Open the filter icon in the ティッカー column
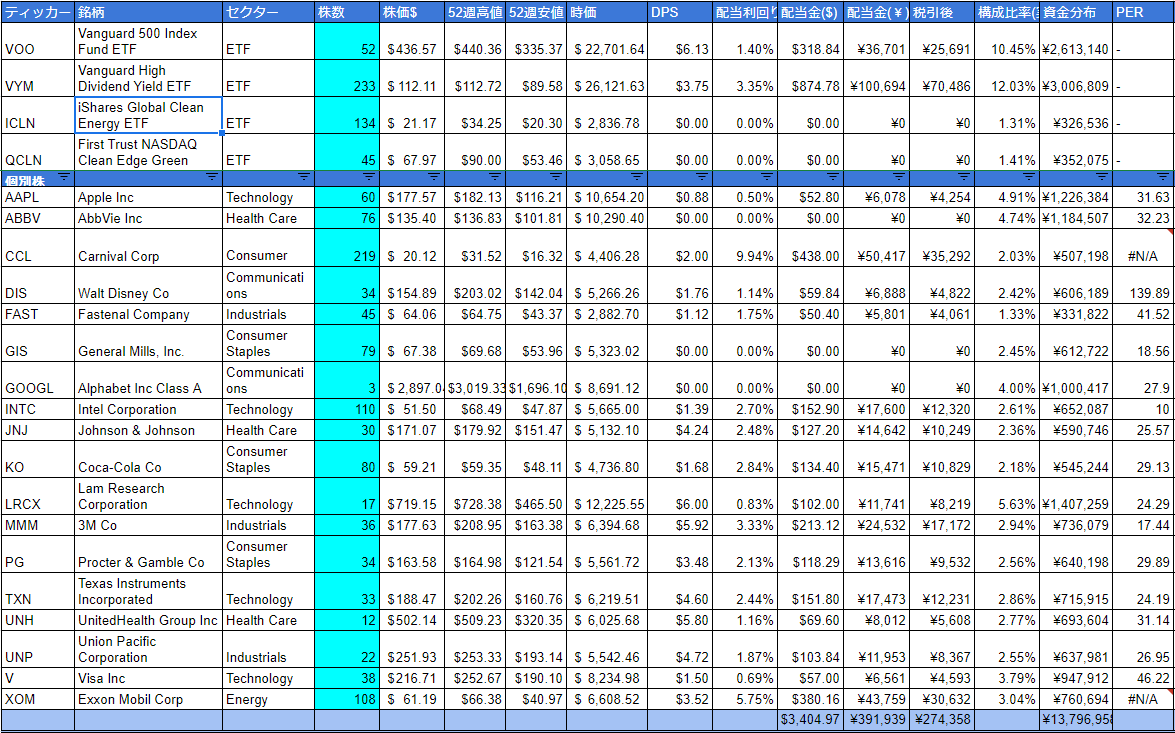The width and height of the screenshot is (1175, 733). point(65,178)
